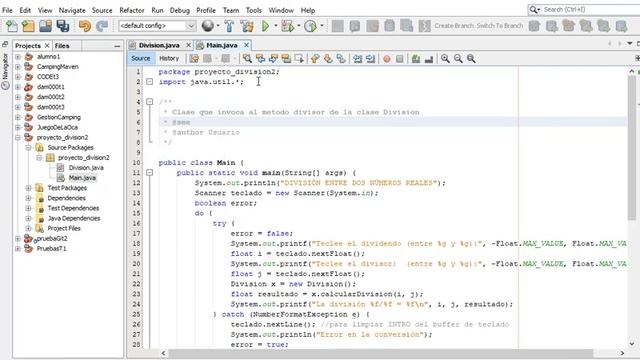Click Shift Line Left icon
This screenshot has height=360, width=640.
(x=358, y=59)
